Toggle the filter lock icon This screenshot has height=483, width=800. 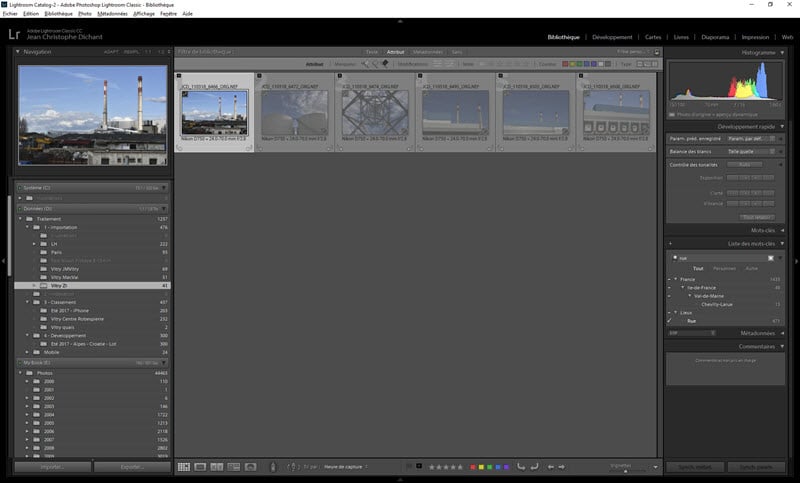[x=657, y=52]
